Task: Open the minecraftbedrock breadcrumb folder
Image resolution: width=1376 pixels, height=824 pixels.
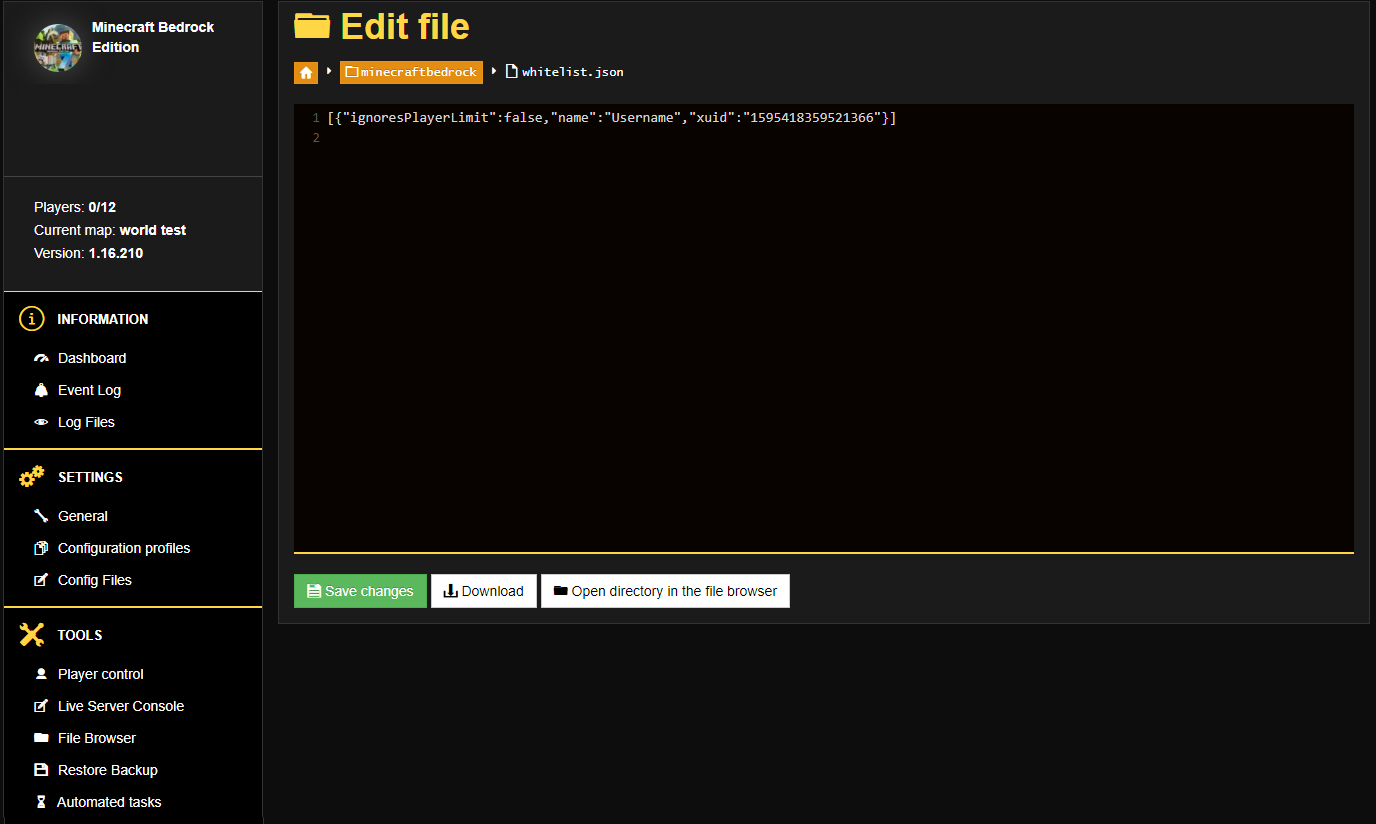Action: 411,72
